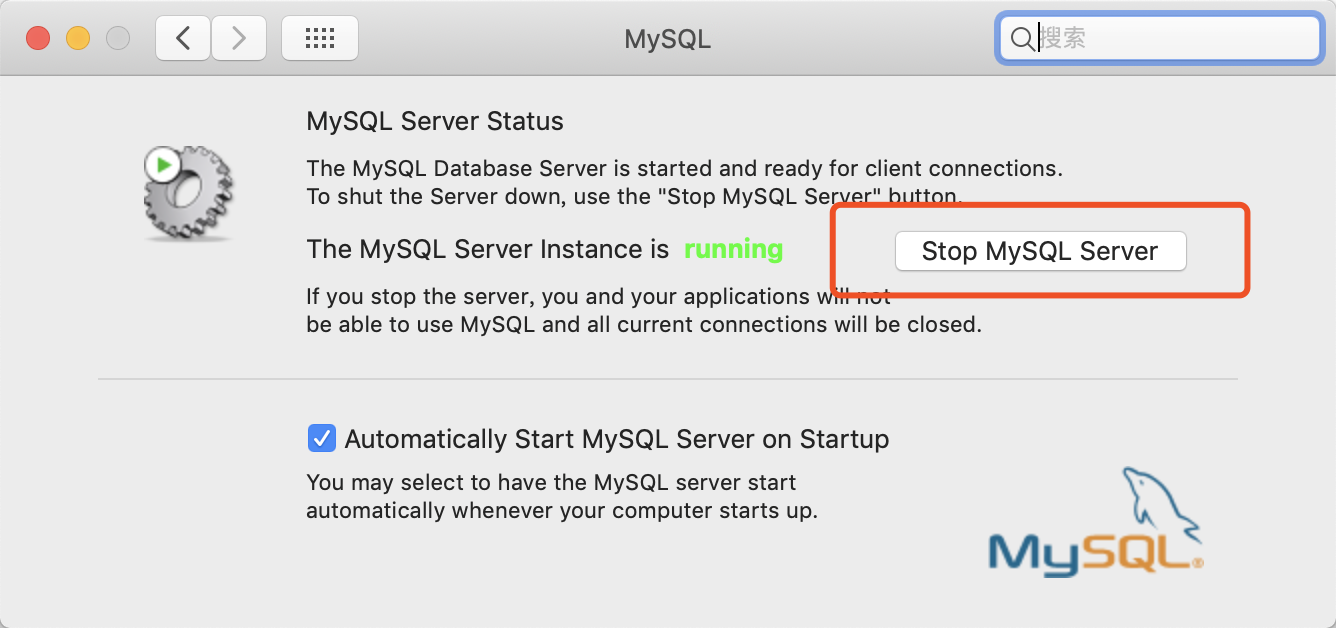Click the gray disabled zoom window button

click(x=118, y=39)
